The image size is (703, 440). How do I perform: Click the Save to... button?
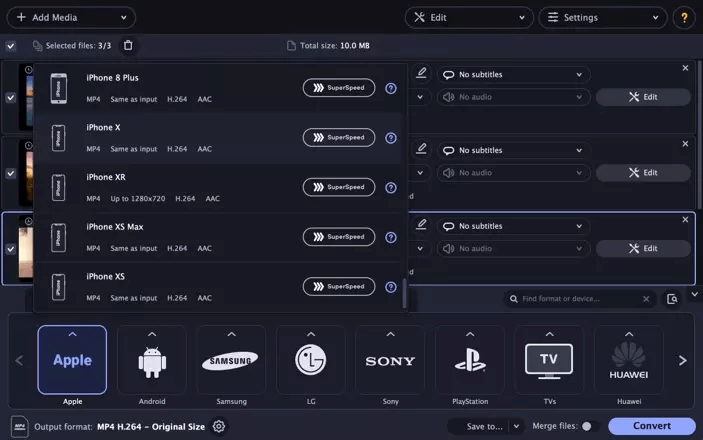click(x=484, y=426)
